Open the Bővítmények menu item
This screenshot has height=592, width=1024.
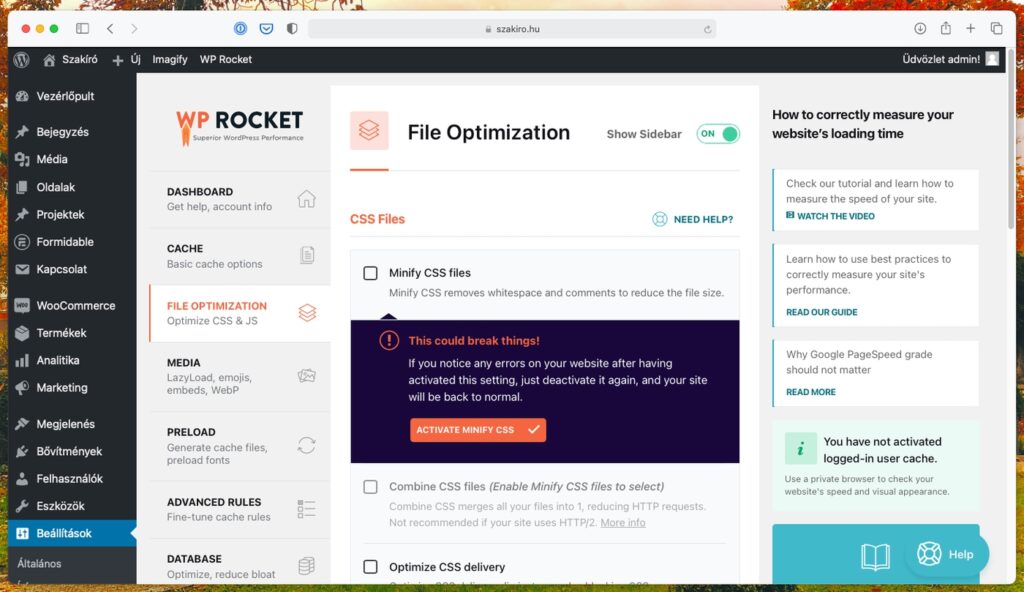[x=69, y=451]
